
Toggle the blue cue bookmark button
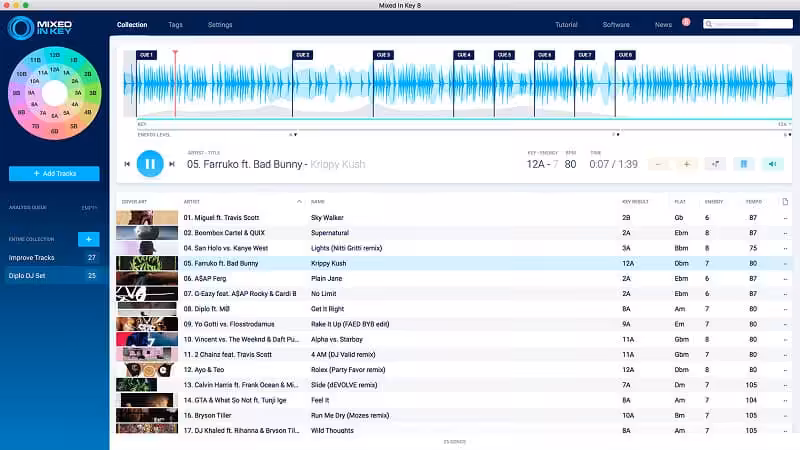point(743,163)
